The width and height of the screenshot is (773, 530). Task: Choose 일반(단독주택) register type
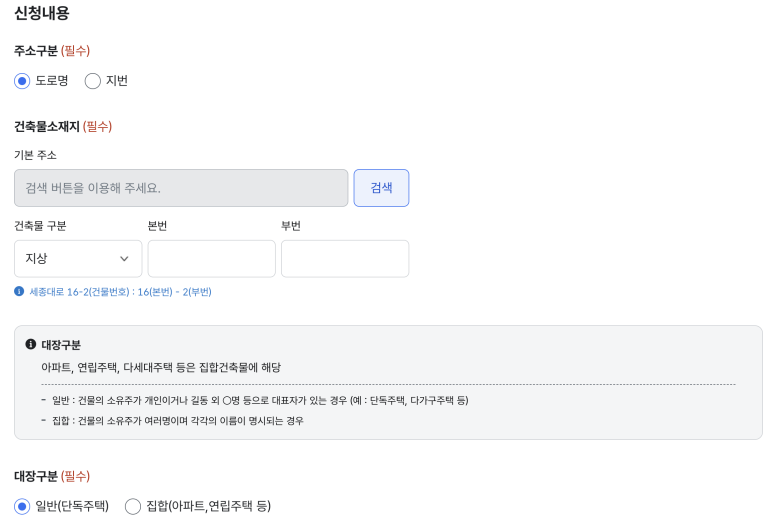[x=22, y=506]
